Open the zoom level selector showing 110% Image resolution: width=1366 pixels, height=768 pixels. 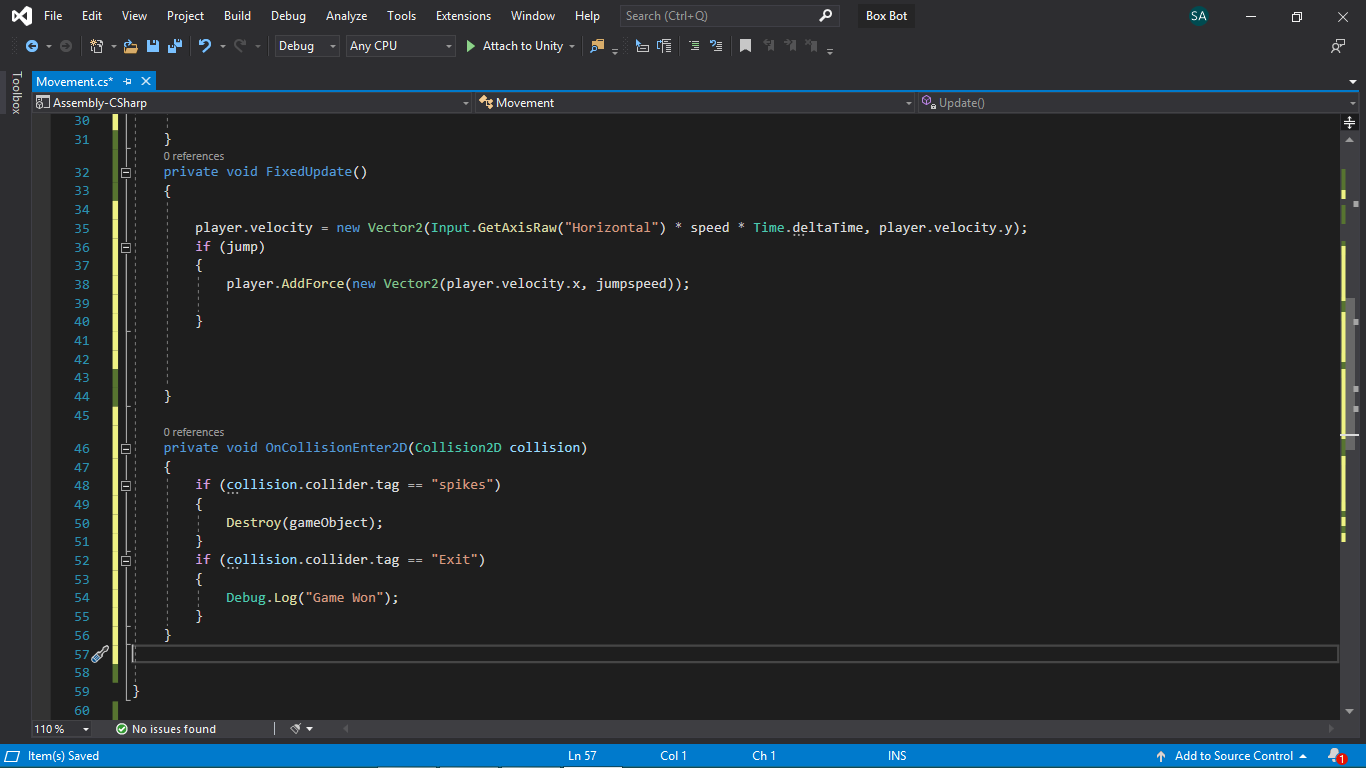(60, 728)
